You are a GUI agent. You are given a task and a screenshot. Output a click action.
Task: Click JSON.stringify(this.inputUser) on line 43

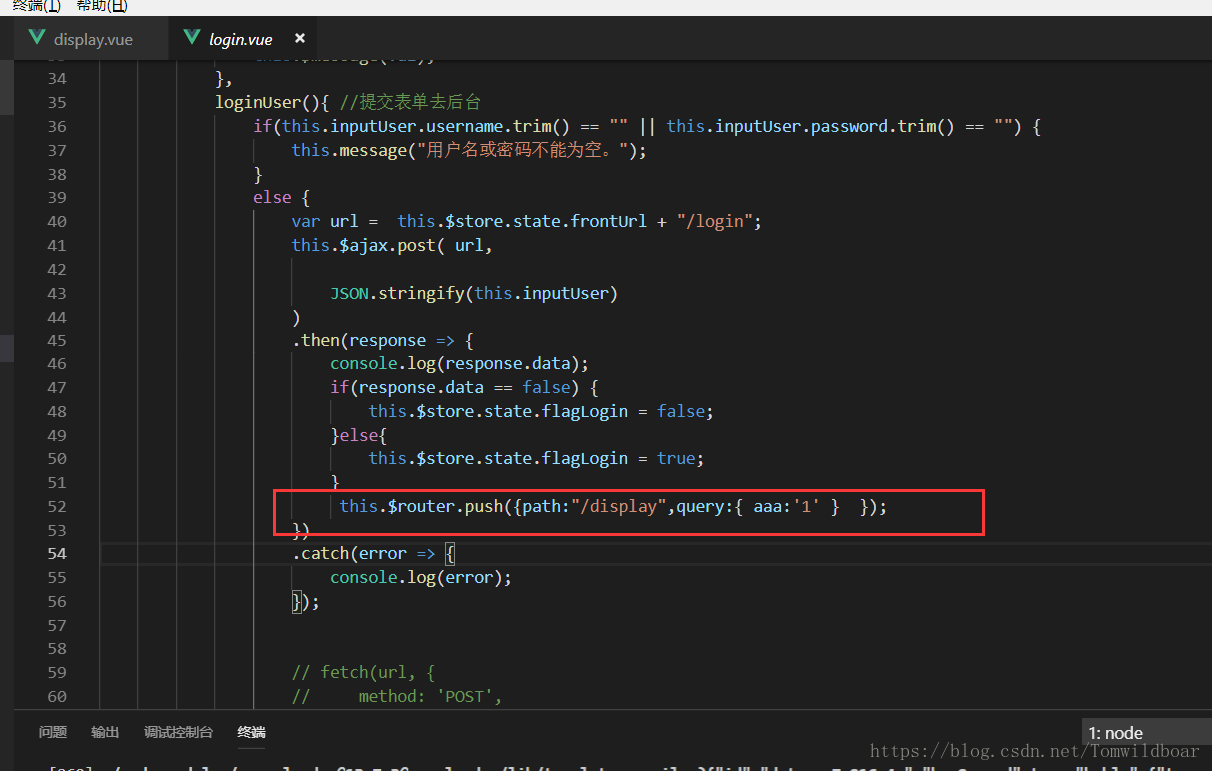(474, 293)
